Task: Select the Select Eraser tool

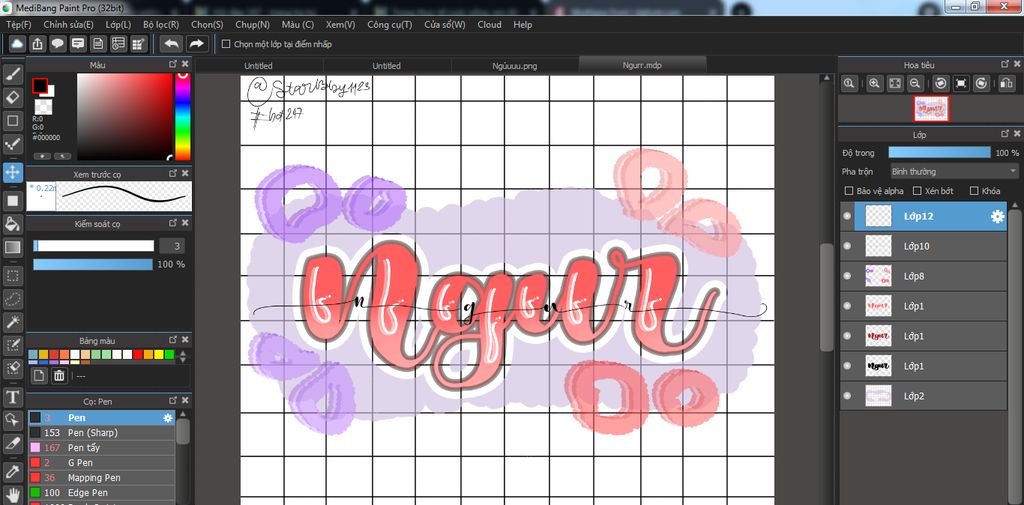Action: click(x=12, y=368)
